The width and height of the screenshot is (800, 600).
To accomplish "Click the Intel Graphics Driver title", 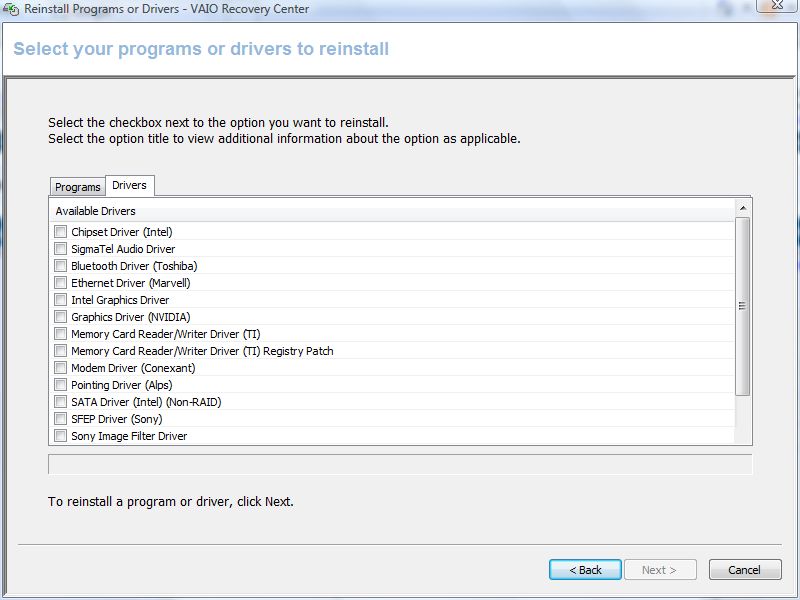I will (x=120, y=300).
